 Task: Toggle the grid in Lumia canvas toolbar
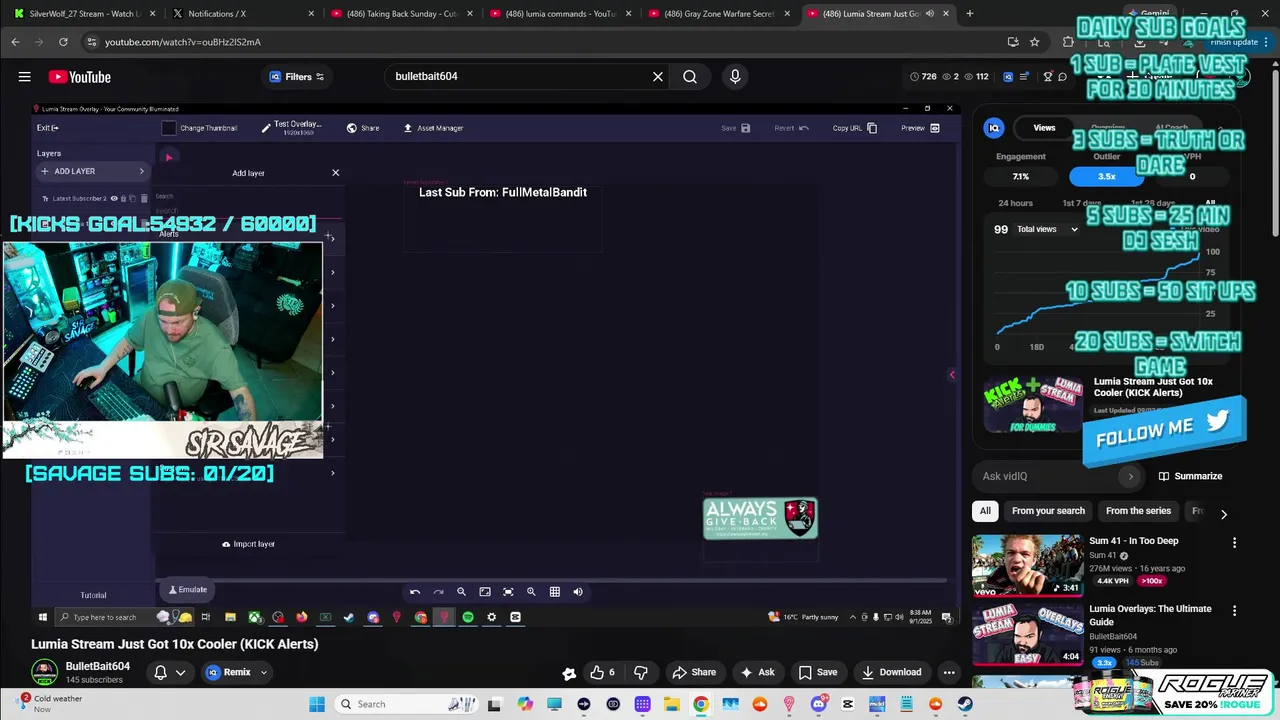(x=555, y=592)
